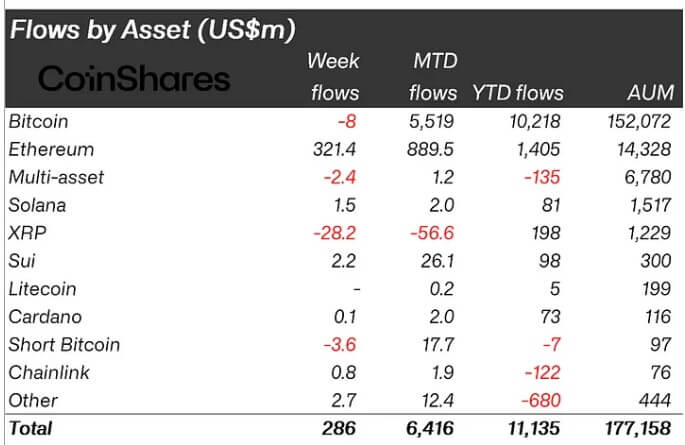Click the Ethereum row label
The image size is (685, 445).
[x=51, y=149]
